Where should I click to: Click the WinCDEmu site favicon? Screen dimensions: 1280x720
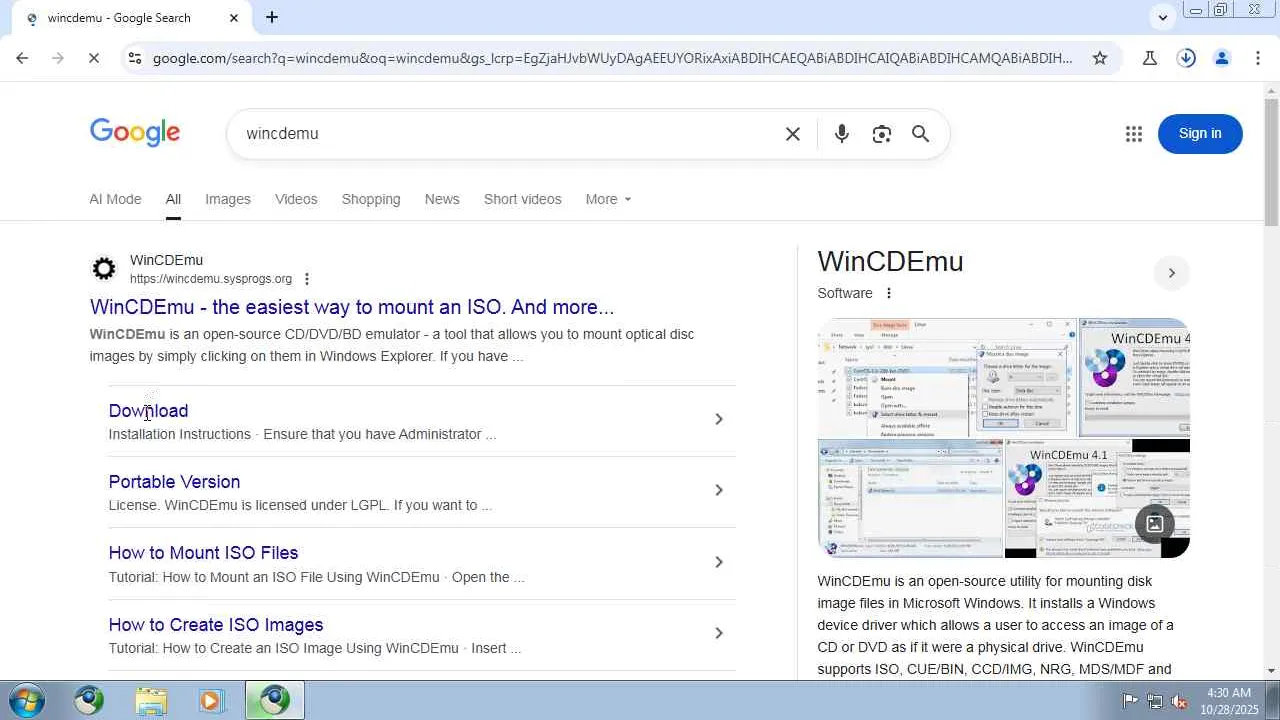coord(104,269)
